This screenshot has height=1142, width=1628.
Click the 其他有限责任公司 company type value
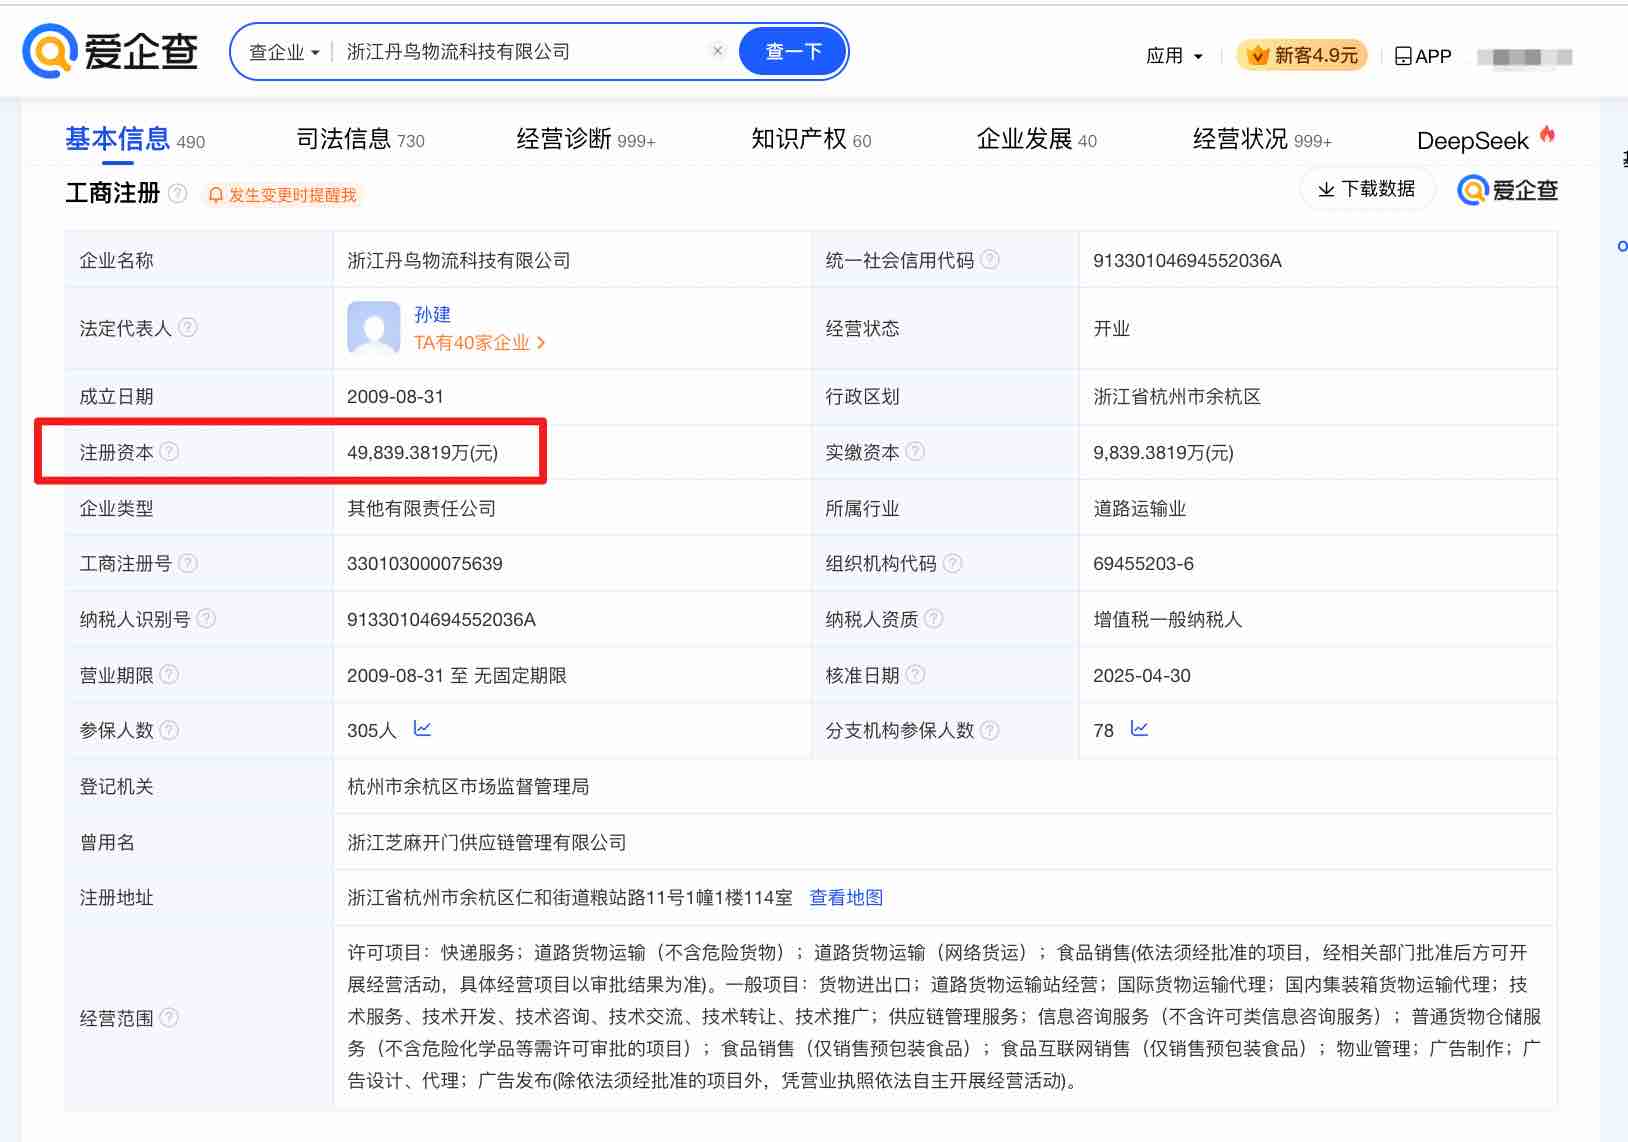point(422,509)
